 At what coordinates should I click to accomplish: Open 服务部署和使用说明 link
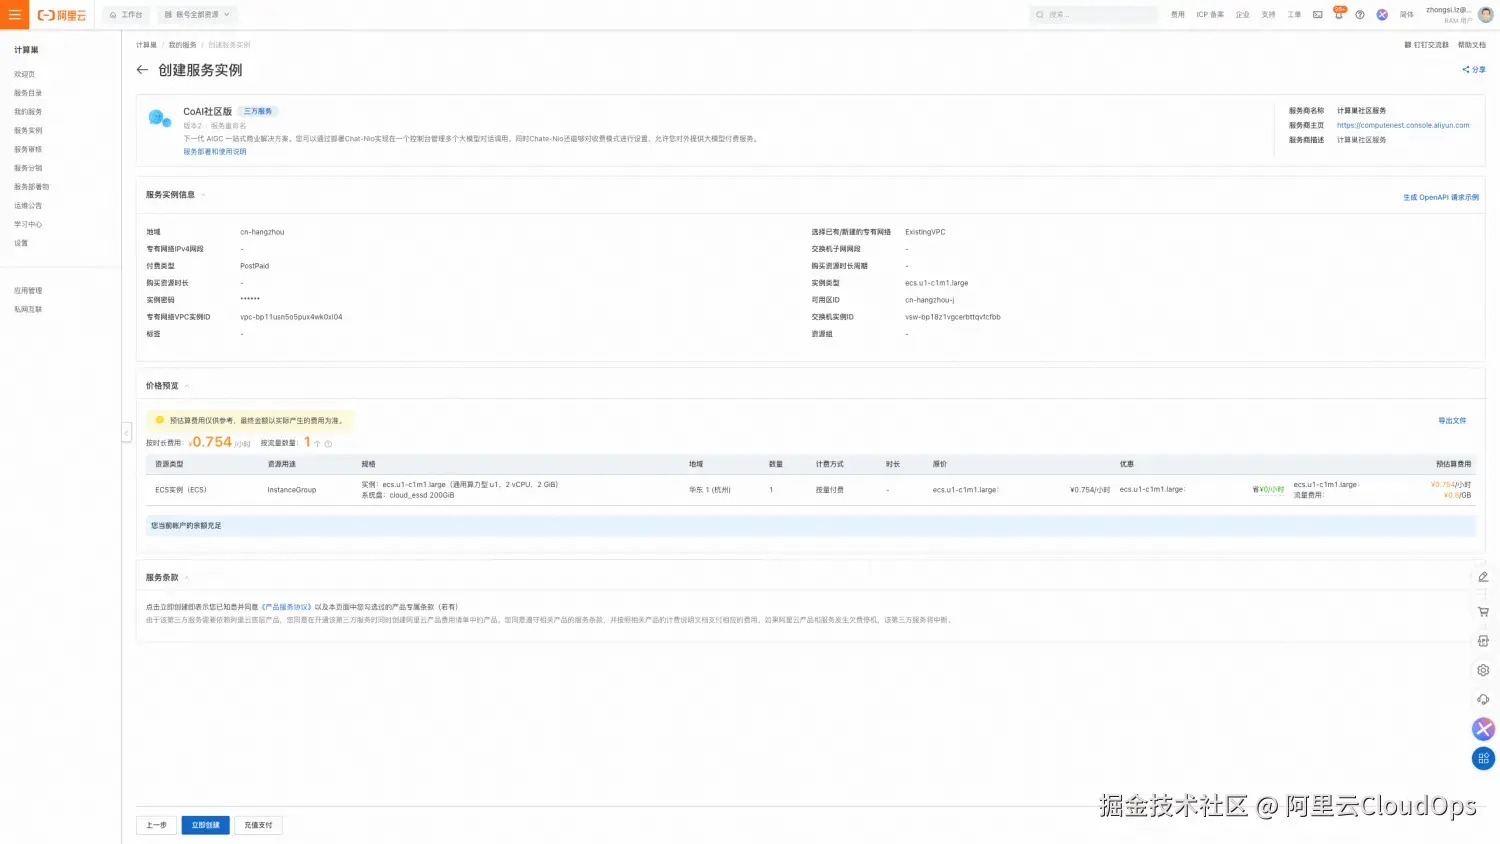click(214, 152)
